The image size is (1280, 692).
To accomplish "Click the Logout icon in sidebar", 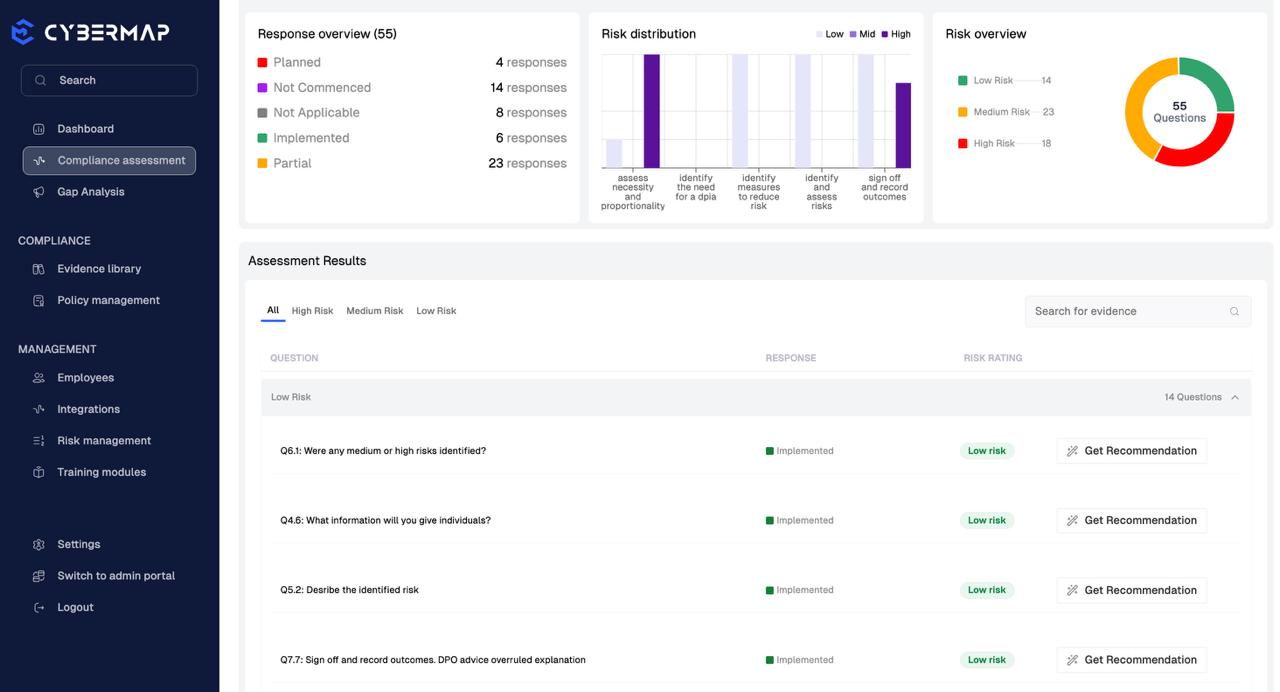I will (x=39, y=607).
